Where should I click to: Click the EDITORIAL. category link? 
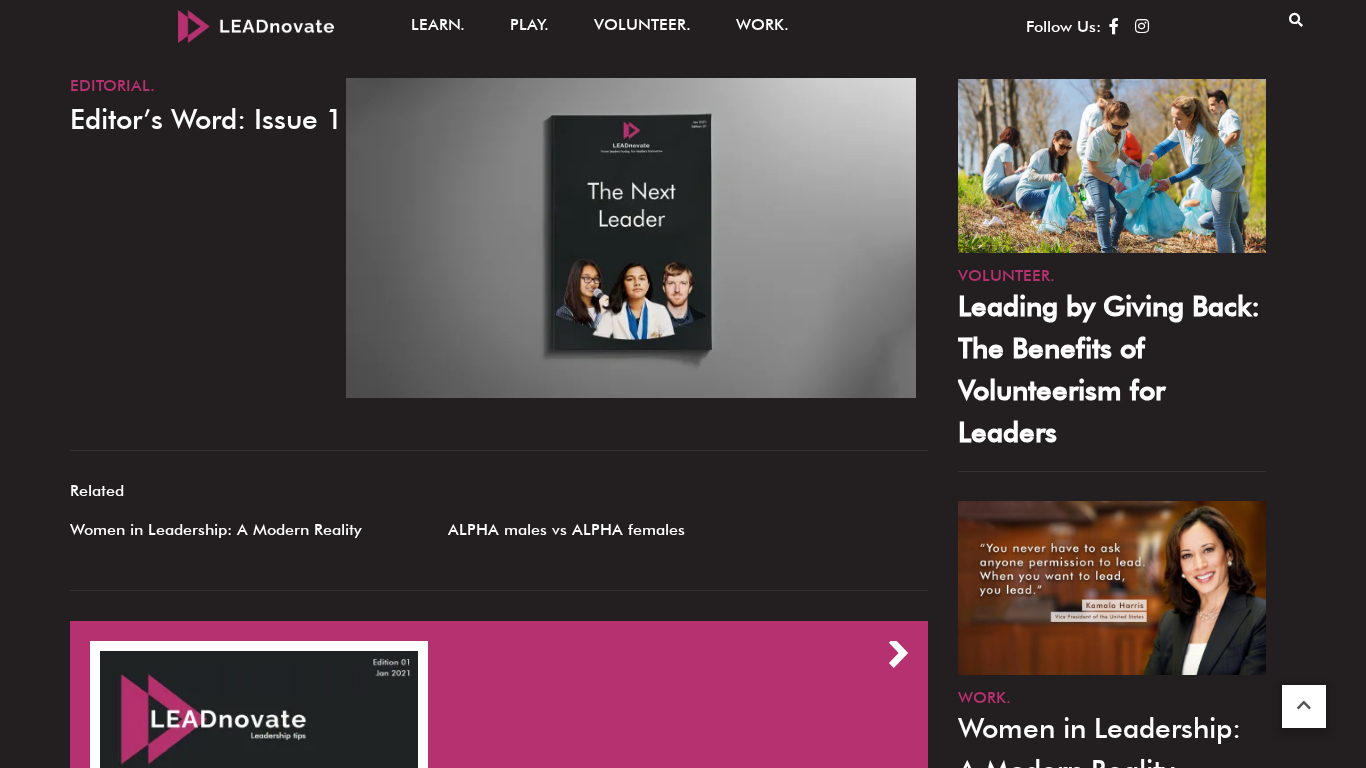[x=112, y=86]
